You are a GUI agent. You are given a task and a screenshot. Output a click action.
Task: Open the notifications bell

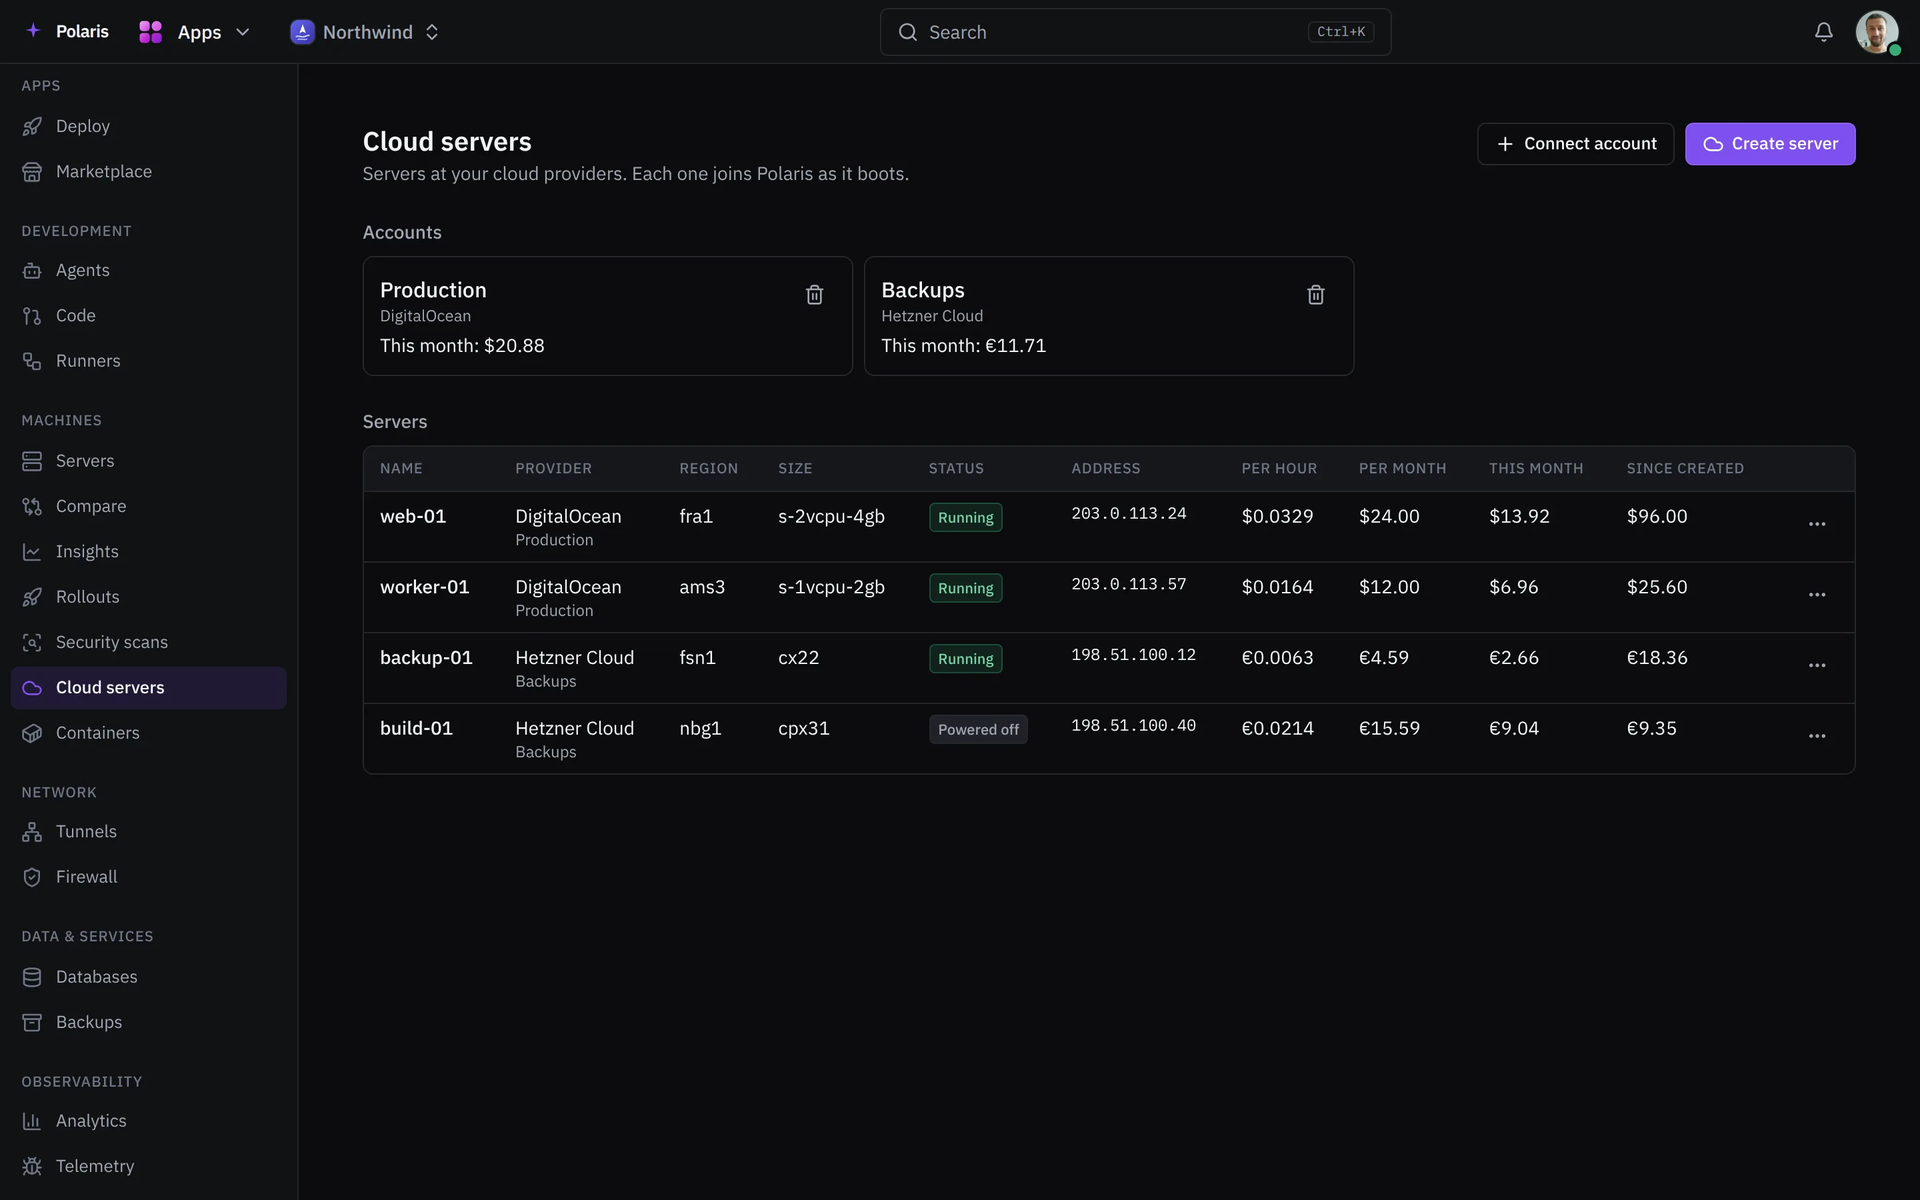click(1823, 32)
